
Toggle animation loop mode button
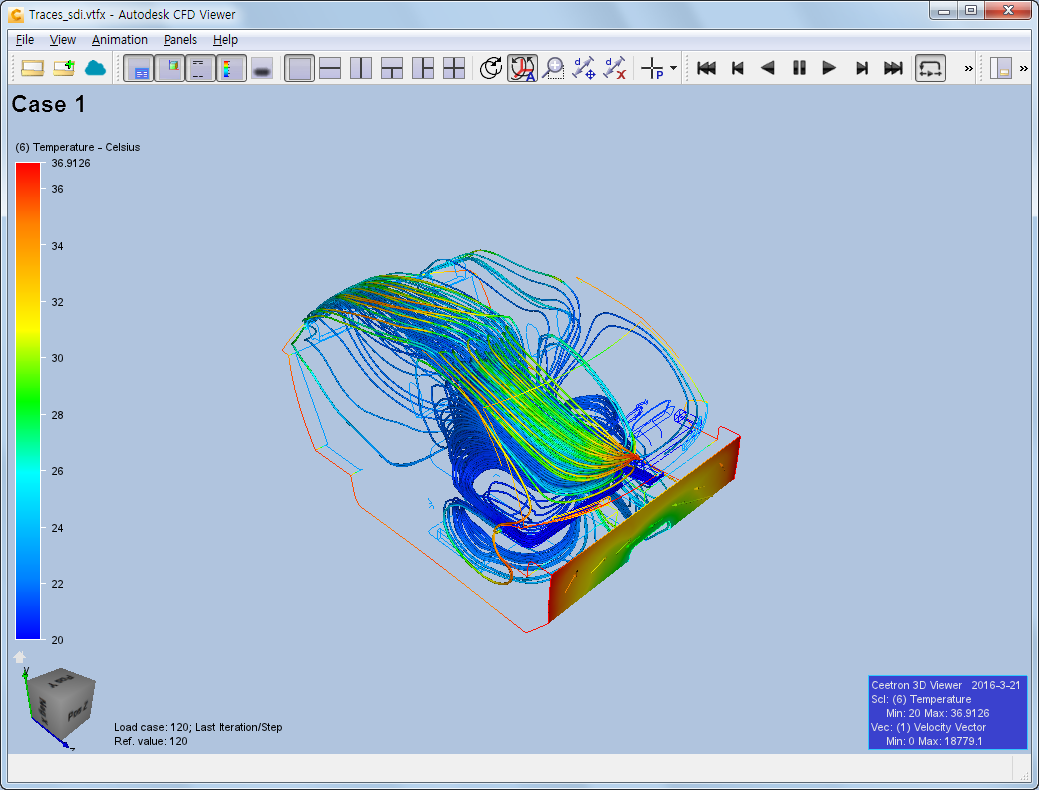930,68
